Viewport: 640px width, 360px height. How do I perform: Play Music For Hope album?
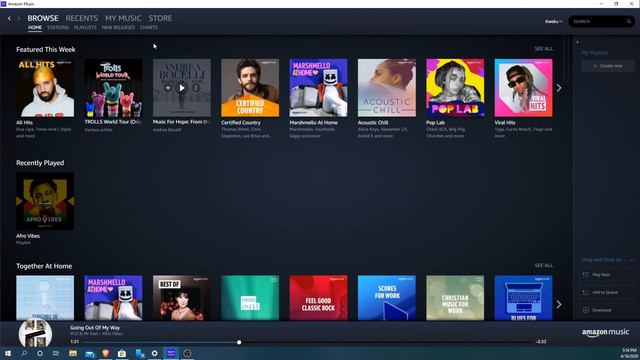click(182, 88)
